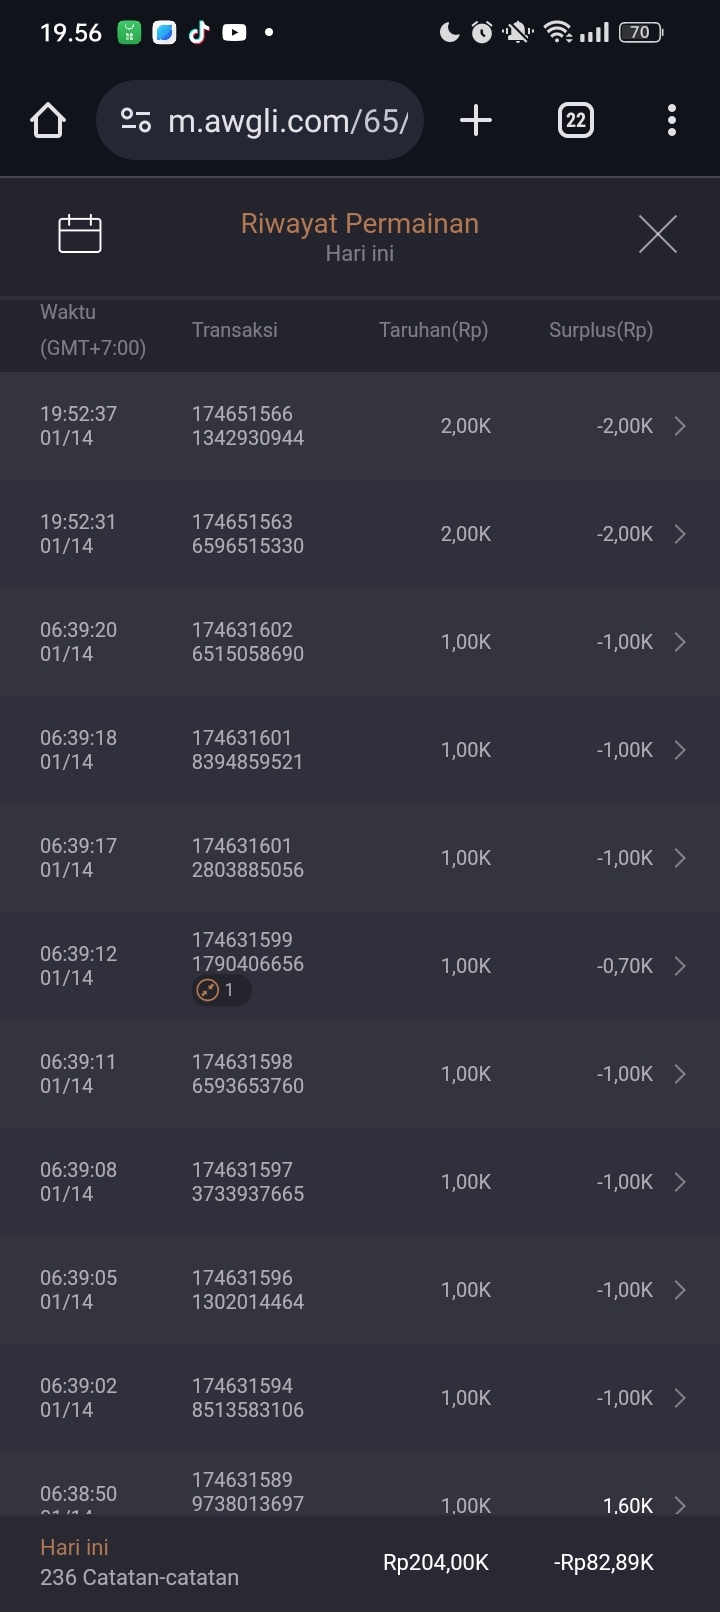Expand the 06:39:20 transaction chevron
The image size is (720, 1612).
point(680,642)
